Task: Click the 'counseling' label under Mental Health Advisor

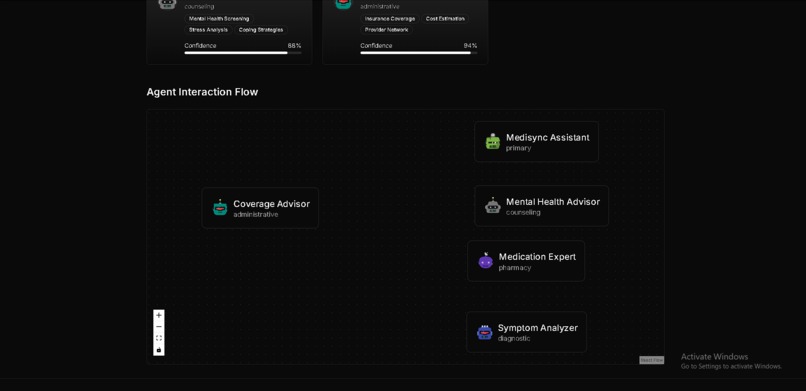Action: coord(523,212)
